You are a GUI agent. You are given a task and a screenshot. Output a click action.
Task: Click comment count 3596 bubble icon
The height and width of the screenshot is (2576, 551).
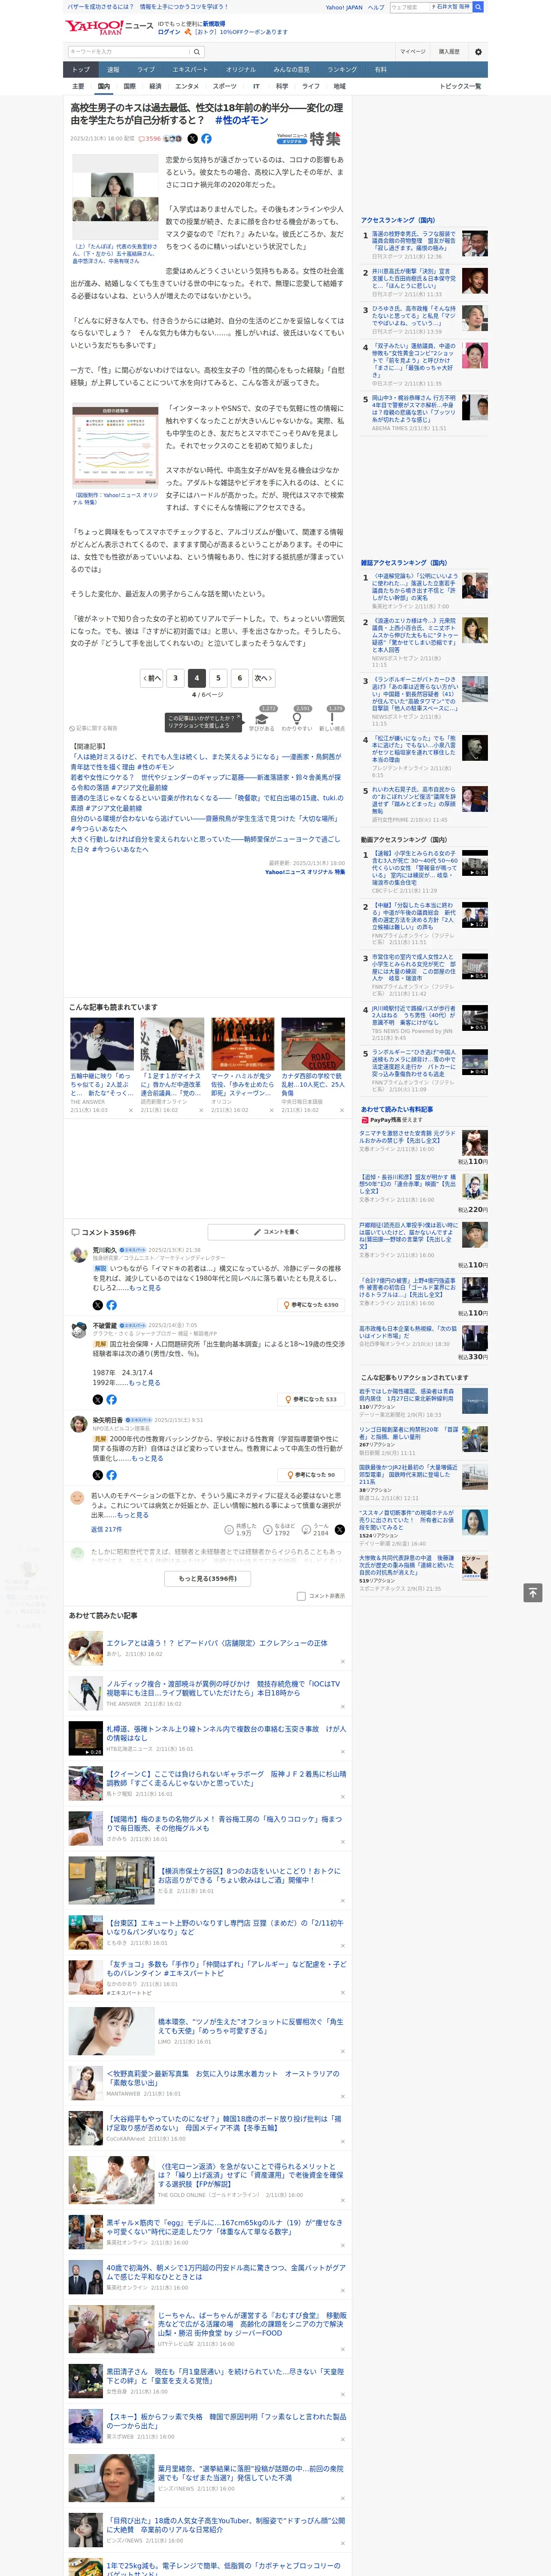150,139
